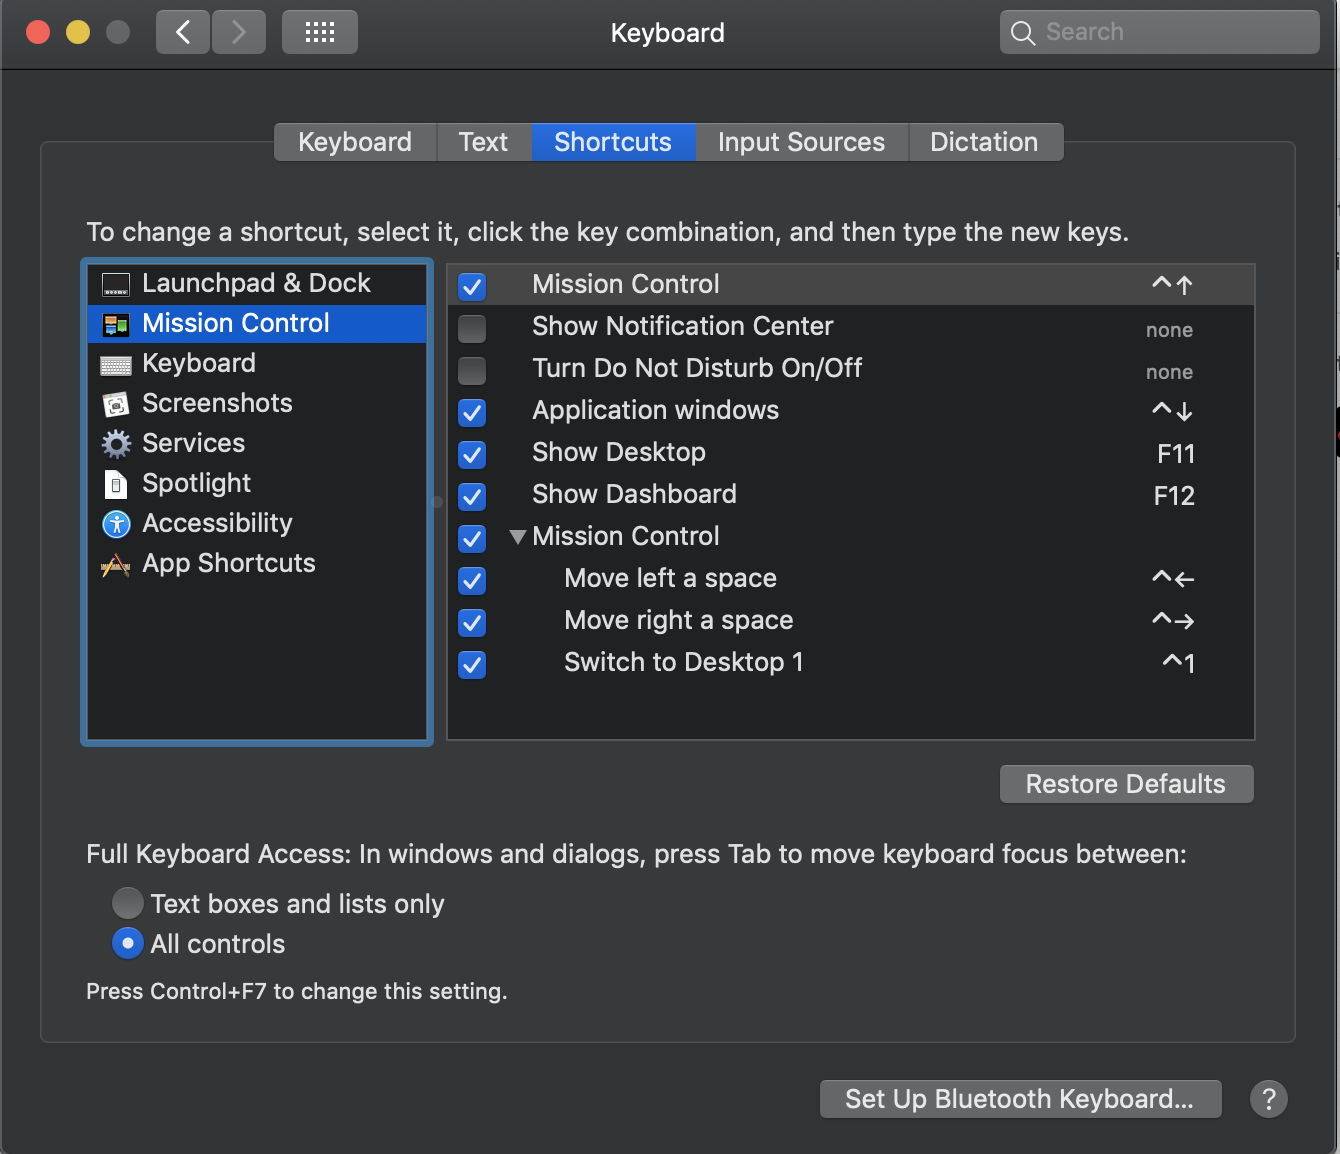Click the Show Desktop F11 key combination

pyautogui.click(x=1176, y=454)
